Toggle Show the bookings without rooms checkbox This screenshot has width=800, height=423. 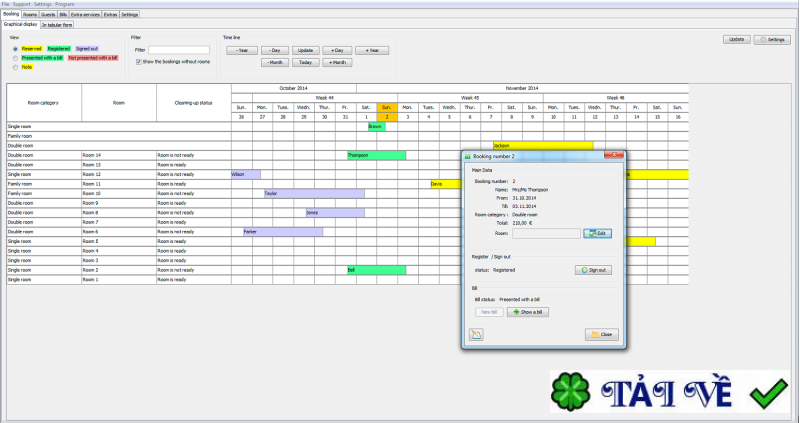coord(139,61)
